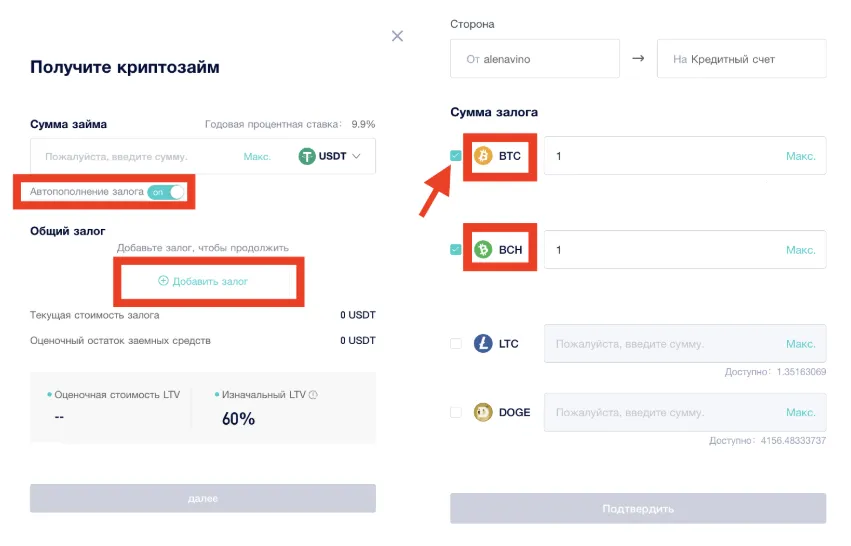Open the От alenavino source selector
Viewport: 851px width, 546px height.
click(x=534, y=59)
